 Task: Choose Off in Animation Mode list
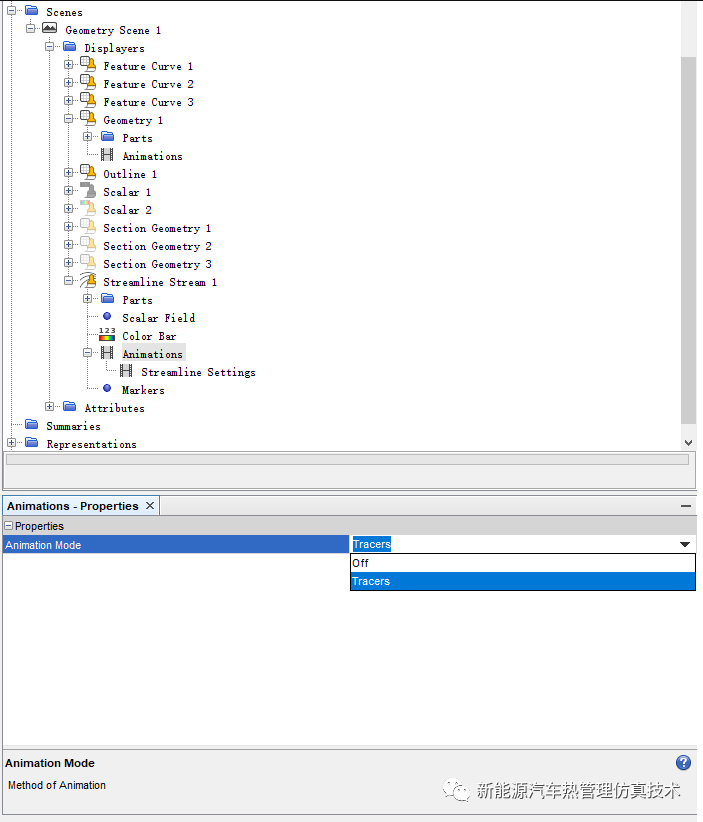(x=523, y=563)
